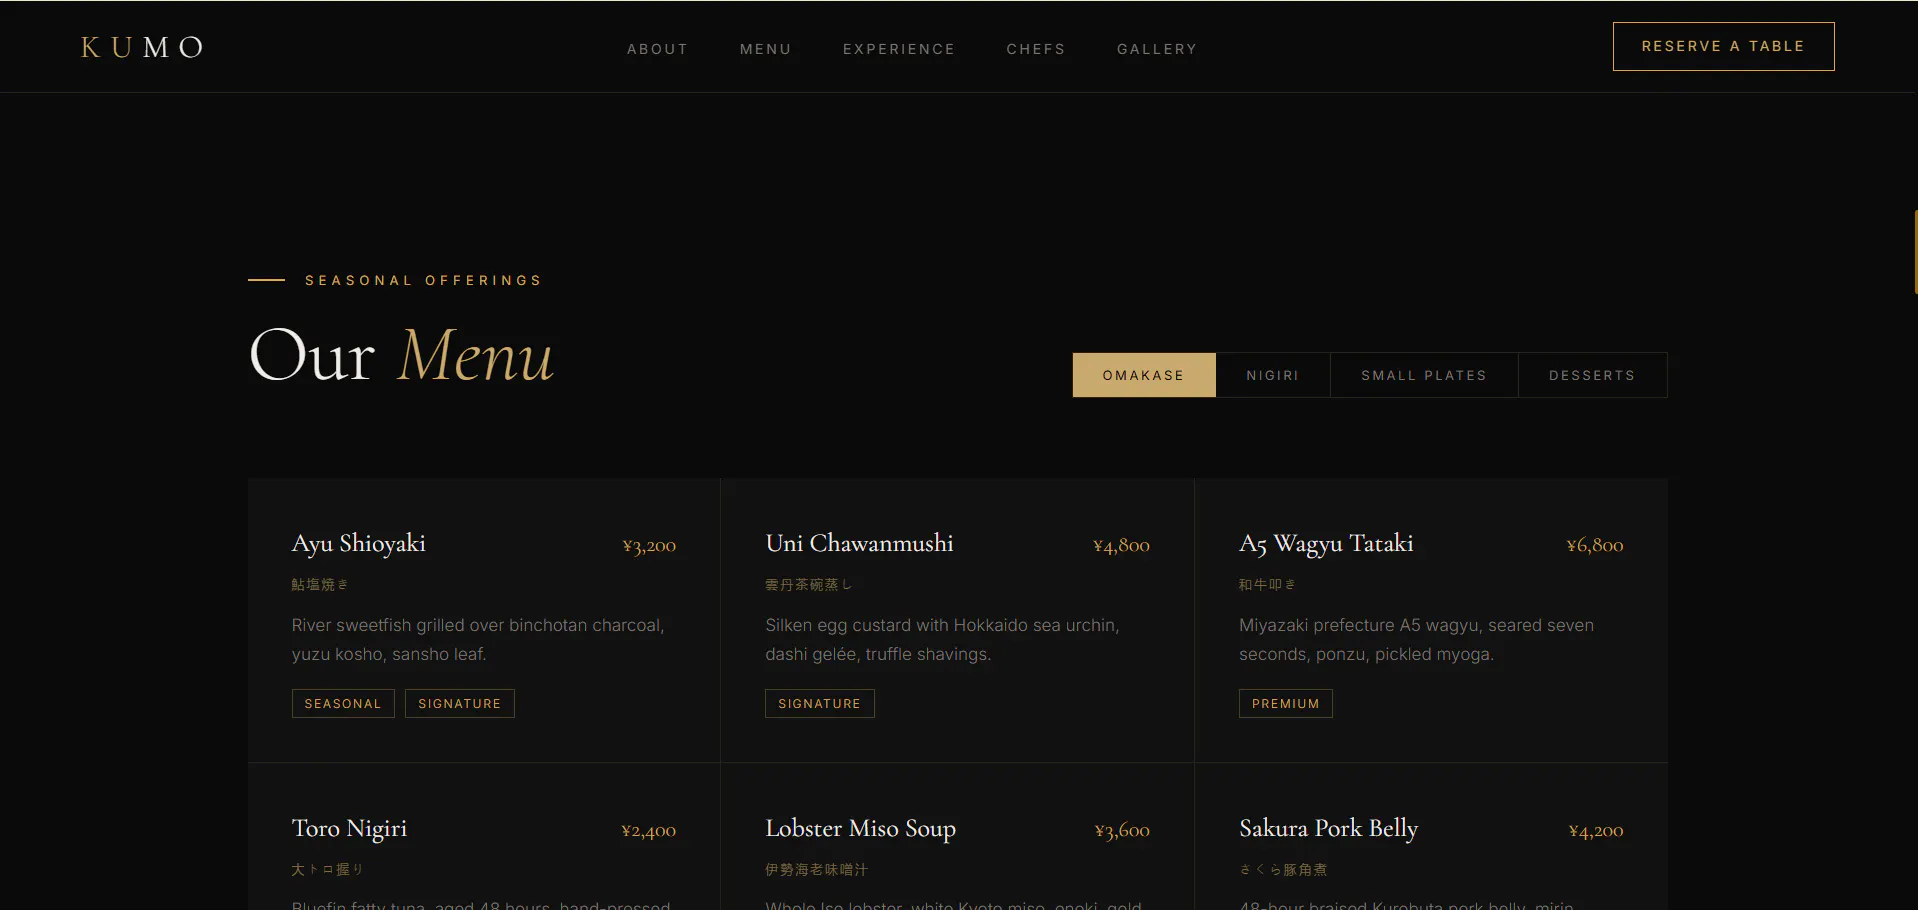Switch to the Small Plates tab
The image size is (1918, 910).
pos(1424,375)
